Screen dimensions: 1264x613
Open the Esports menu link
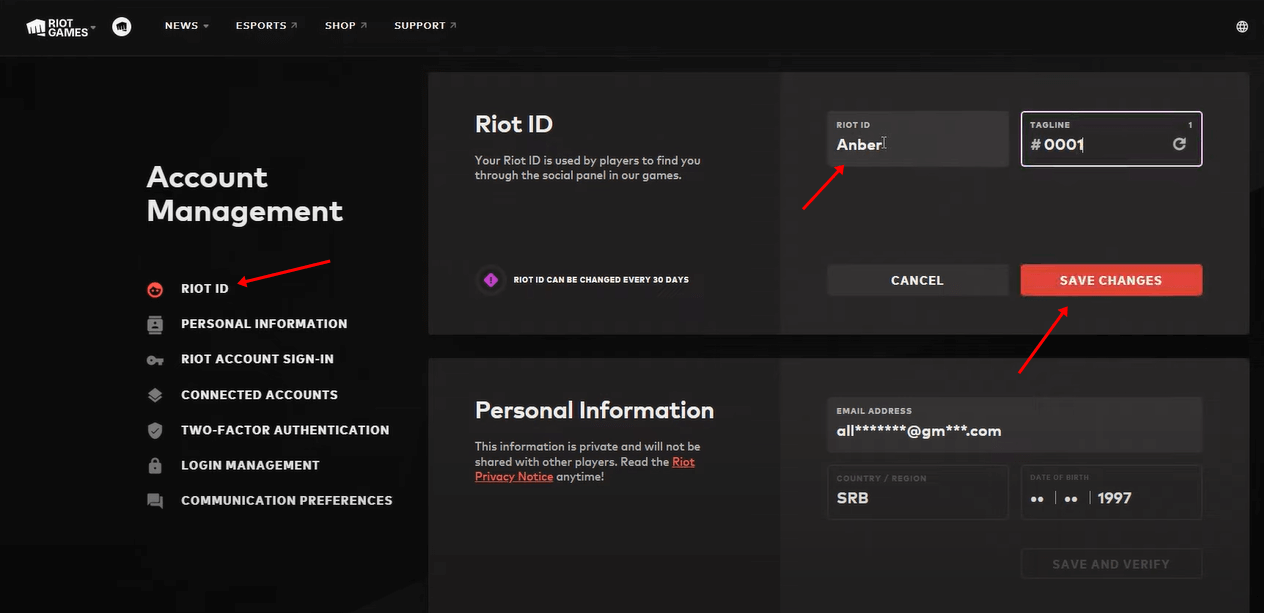point(266,26)
